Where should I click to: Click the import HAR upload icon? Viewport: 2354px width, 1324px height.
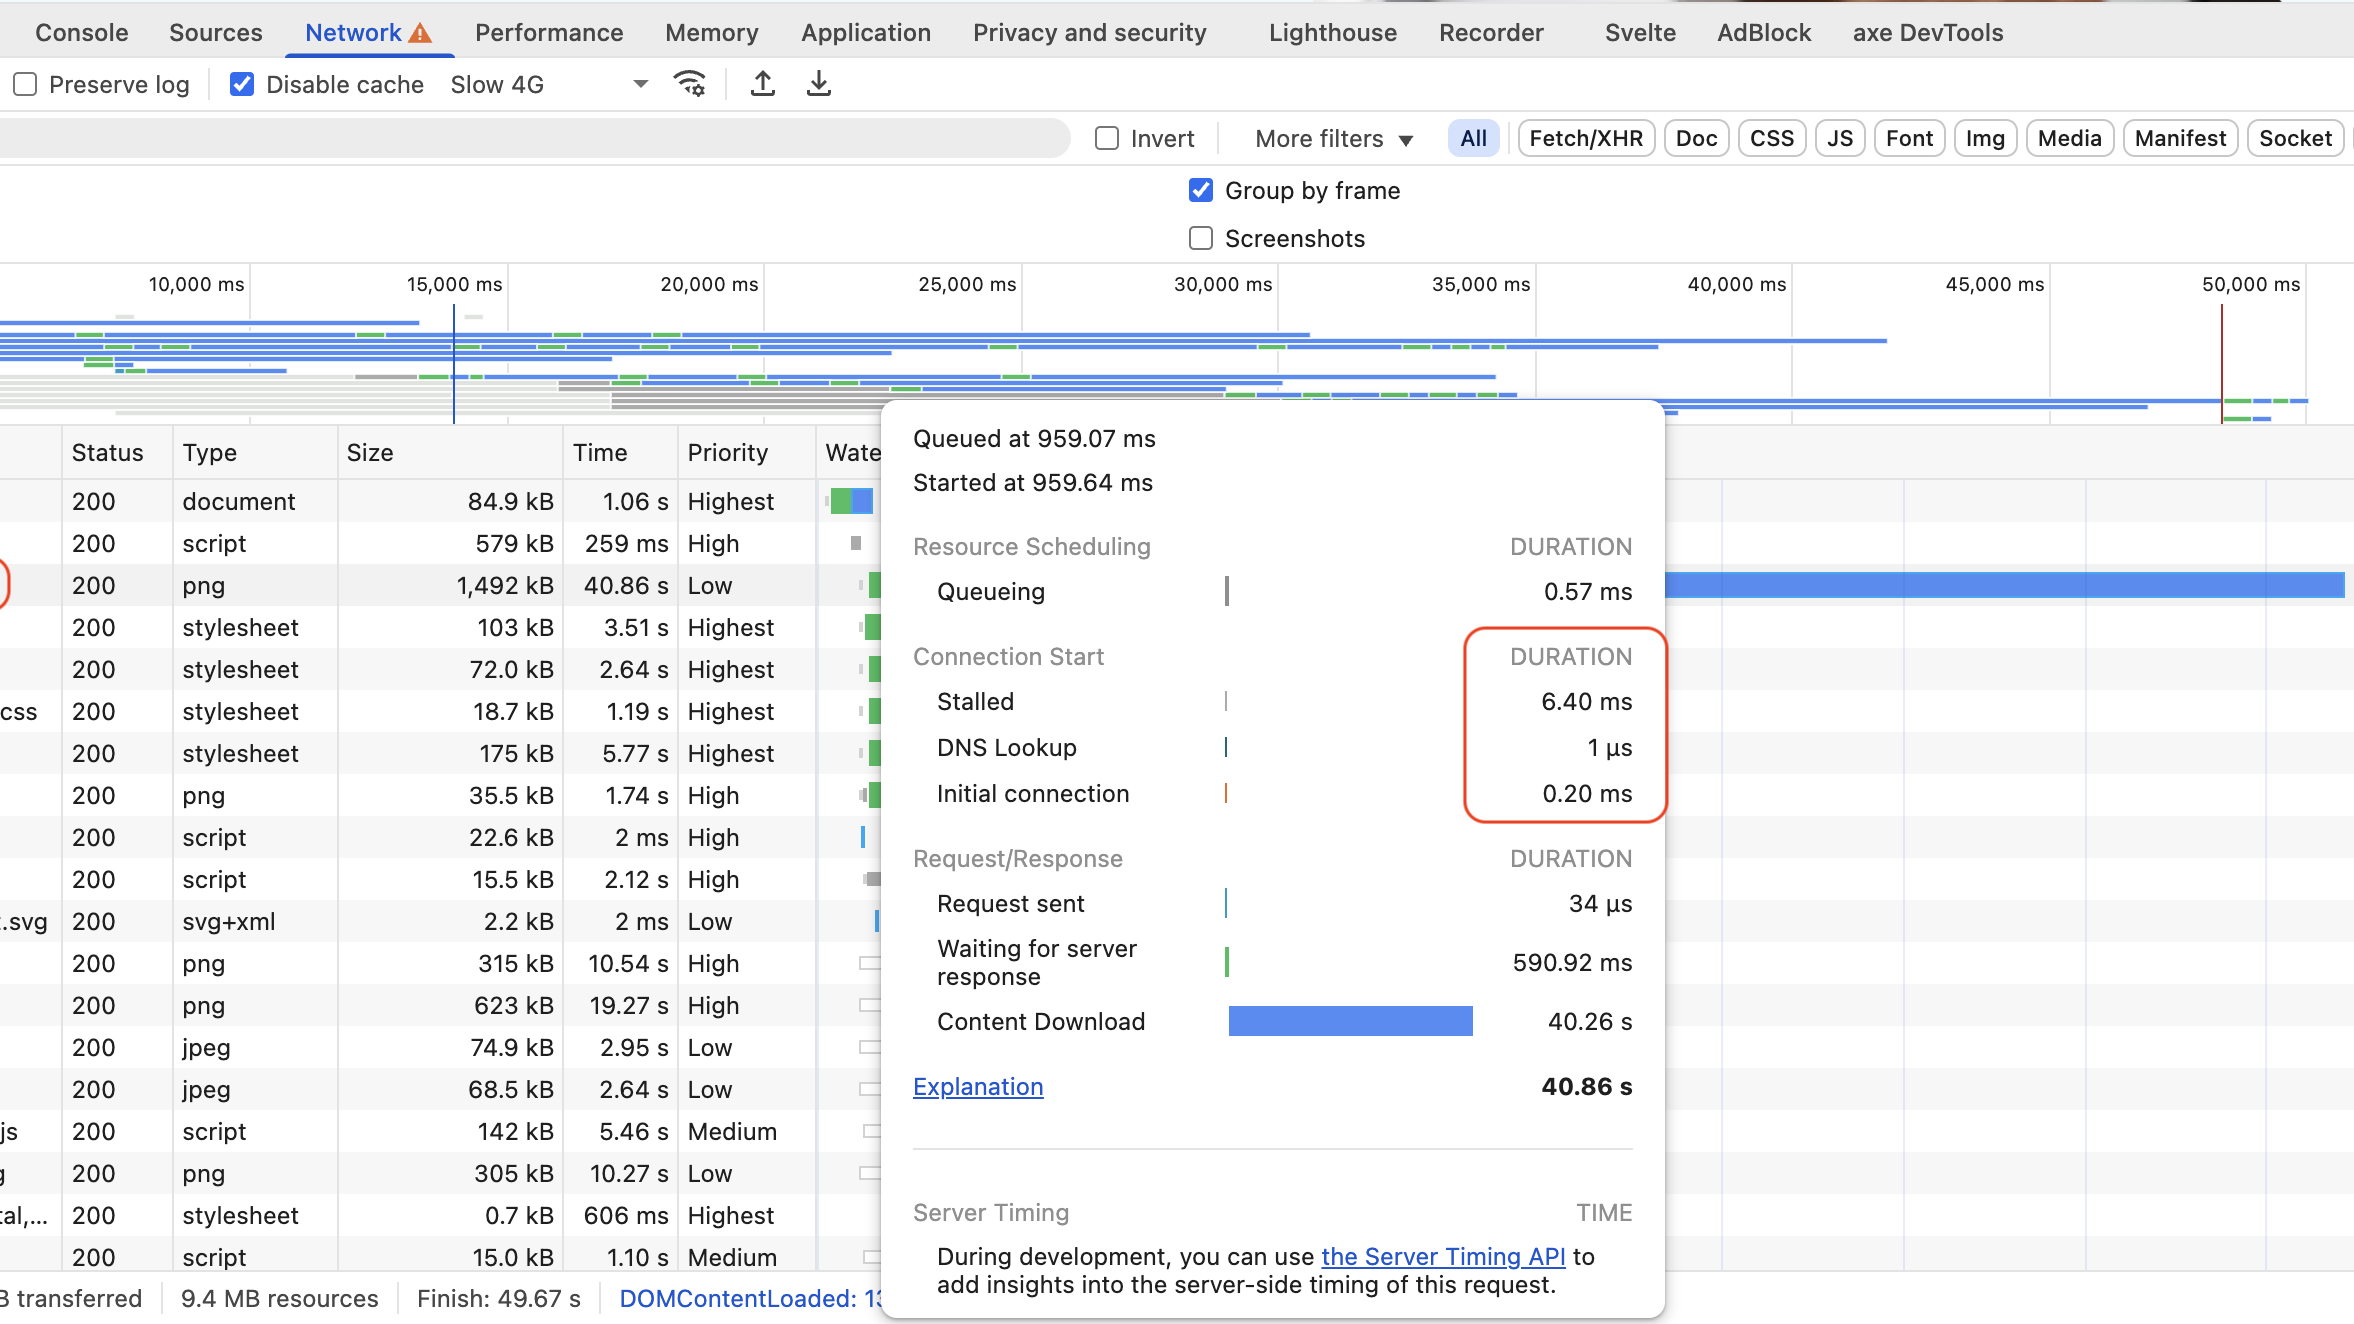763,84
